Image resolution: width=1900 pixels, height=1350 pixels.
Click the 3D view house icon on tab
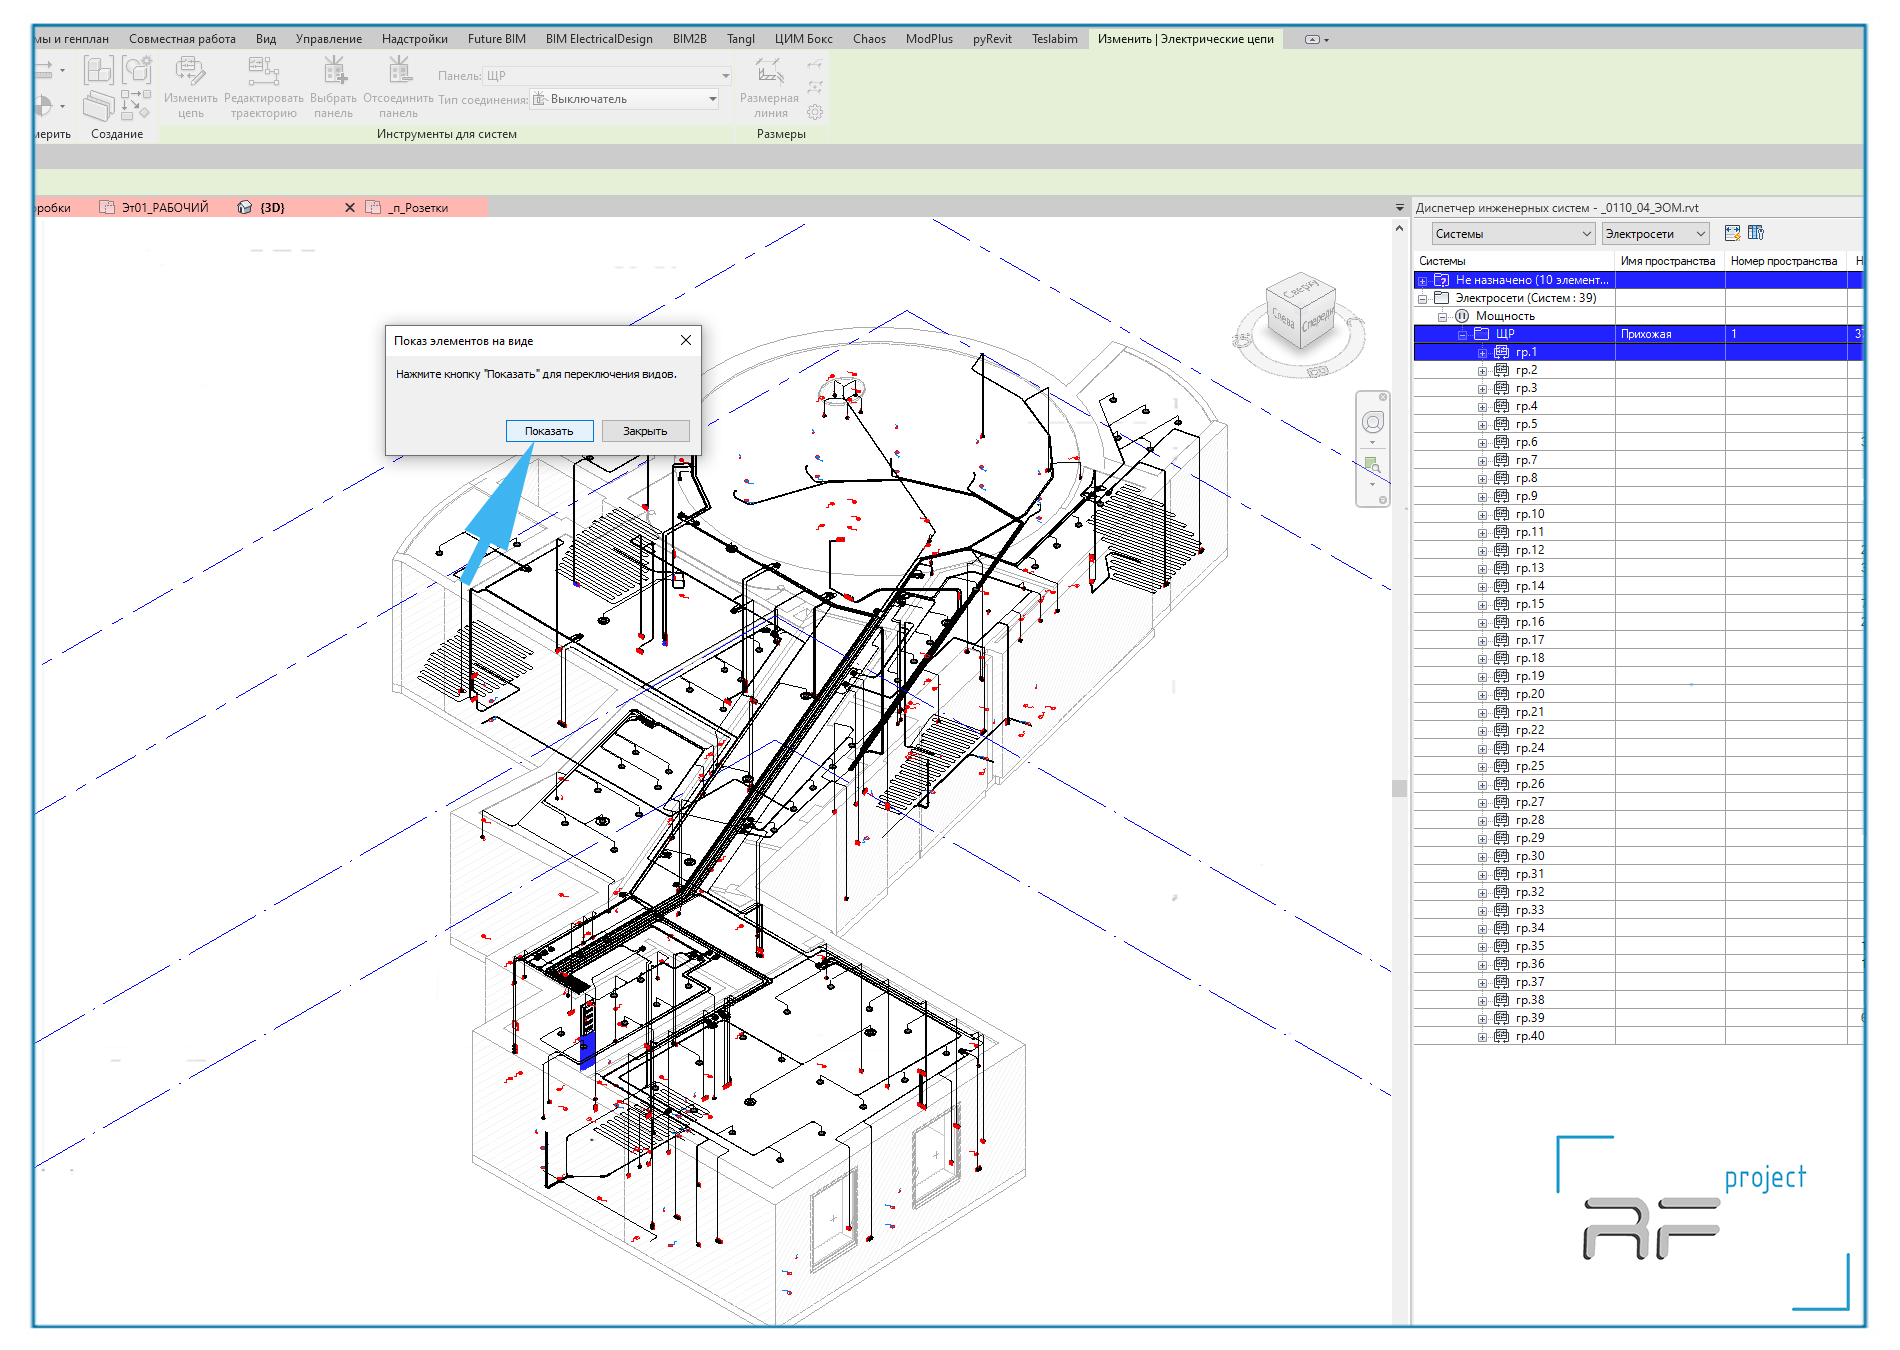[x=245, y=207]
